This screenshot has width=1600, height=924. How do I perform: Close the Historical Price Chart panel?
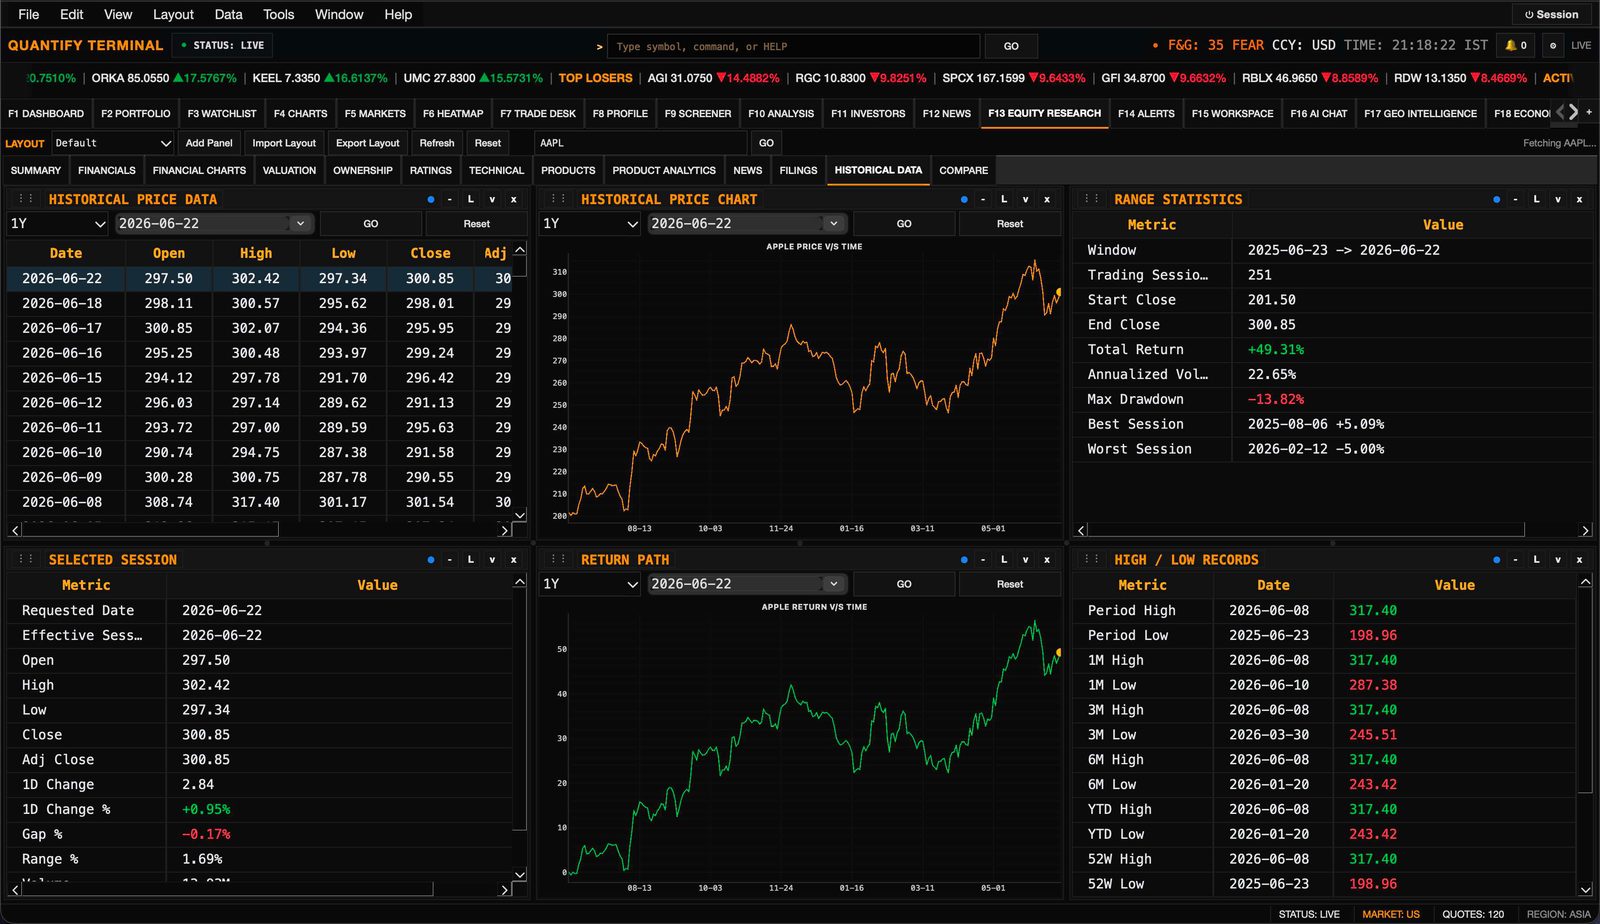(x=1047, y=199)
